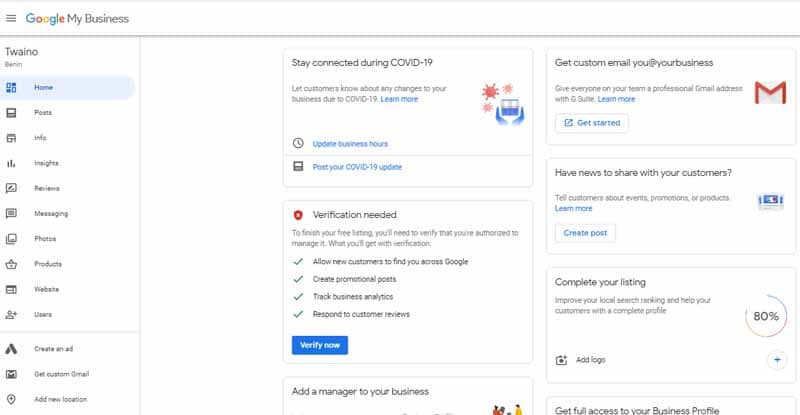
Task: Open Info in the sidebar
Action: pyautogui.click(x=68, y=138)
